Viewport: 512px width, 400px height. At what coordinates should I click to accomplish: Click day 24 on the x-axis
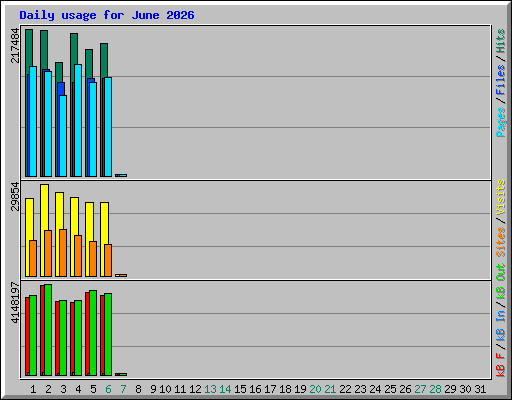375,389
